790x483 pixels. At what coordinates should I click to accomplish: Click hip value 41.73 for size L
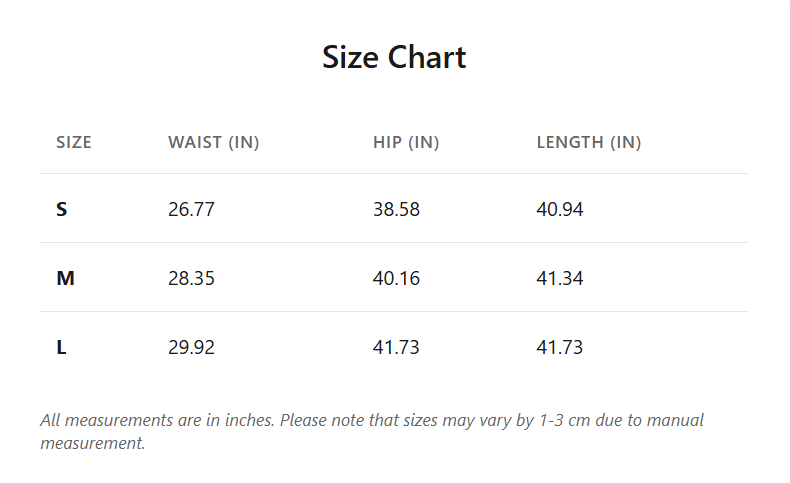point(396,347)
